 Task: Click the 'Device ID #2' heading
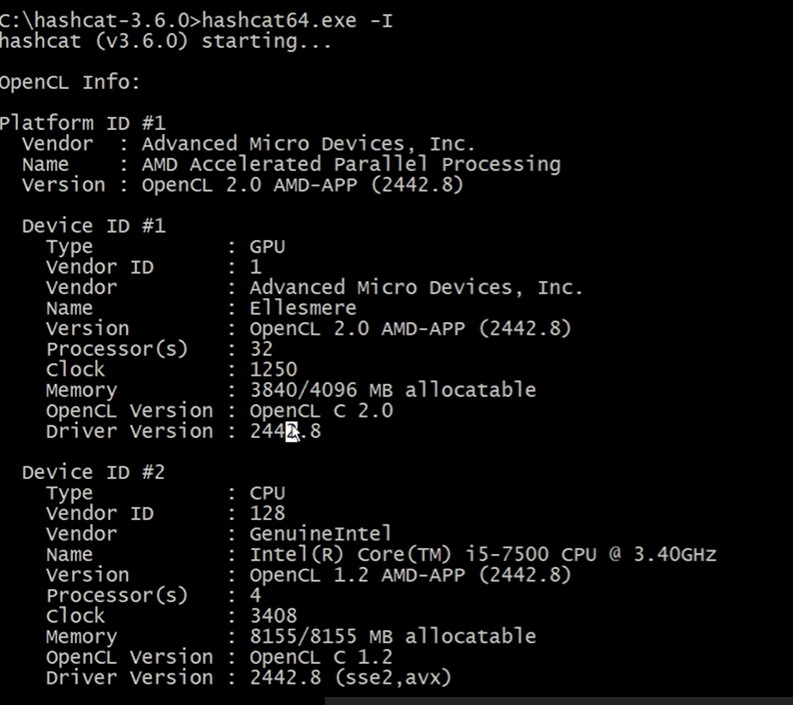click(x=94, y=472)
